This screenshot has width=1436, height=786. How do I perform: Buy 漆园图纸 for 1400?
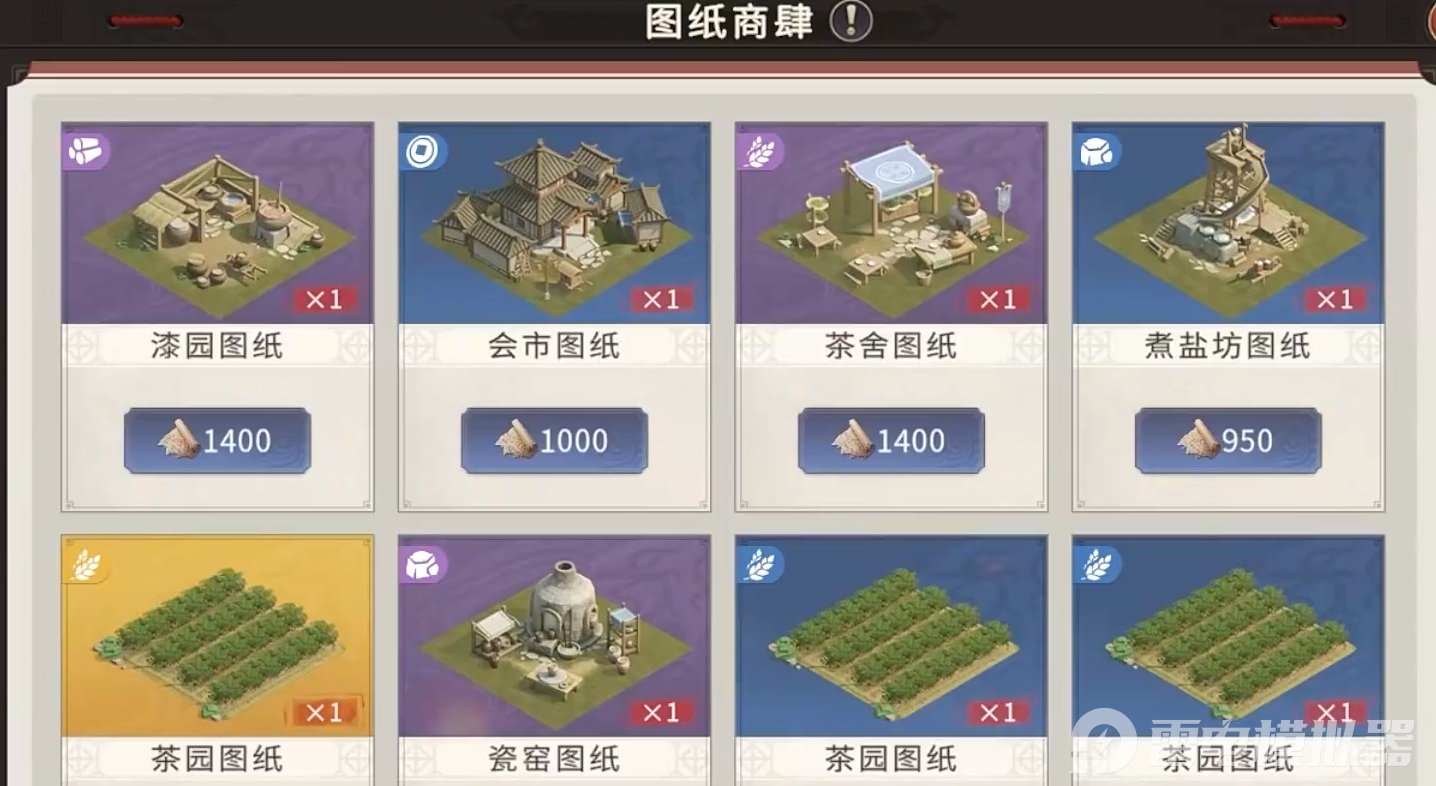[217, 440]
